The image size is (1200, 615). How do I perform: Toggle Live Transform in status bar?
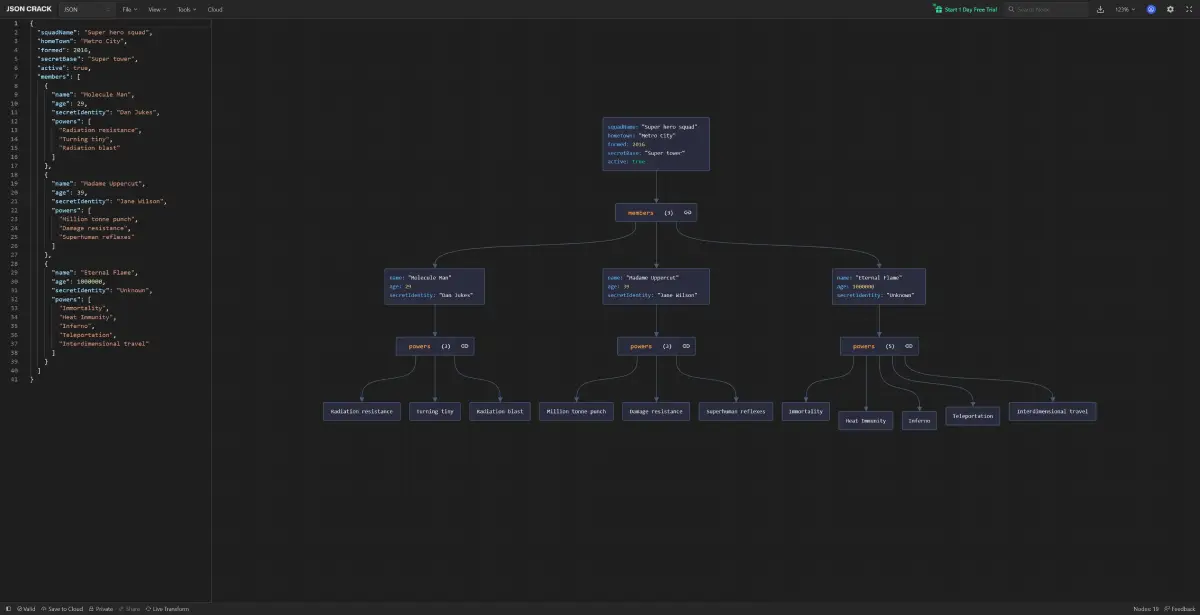coord(166,608)
